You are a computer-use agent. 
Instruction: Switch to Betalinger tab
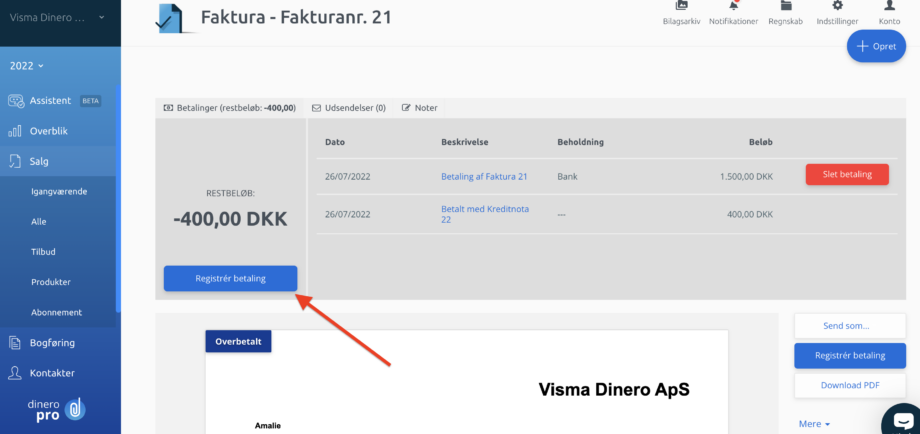(229, 108)
